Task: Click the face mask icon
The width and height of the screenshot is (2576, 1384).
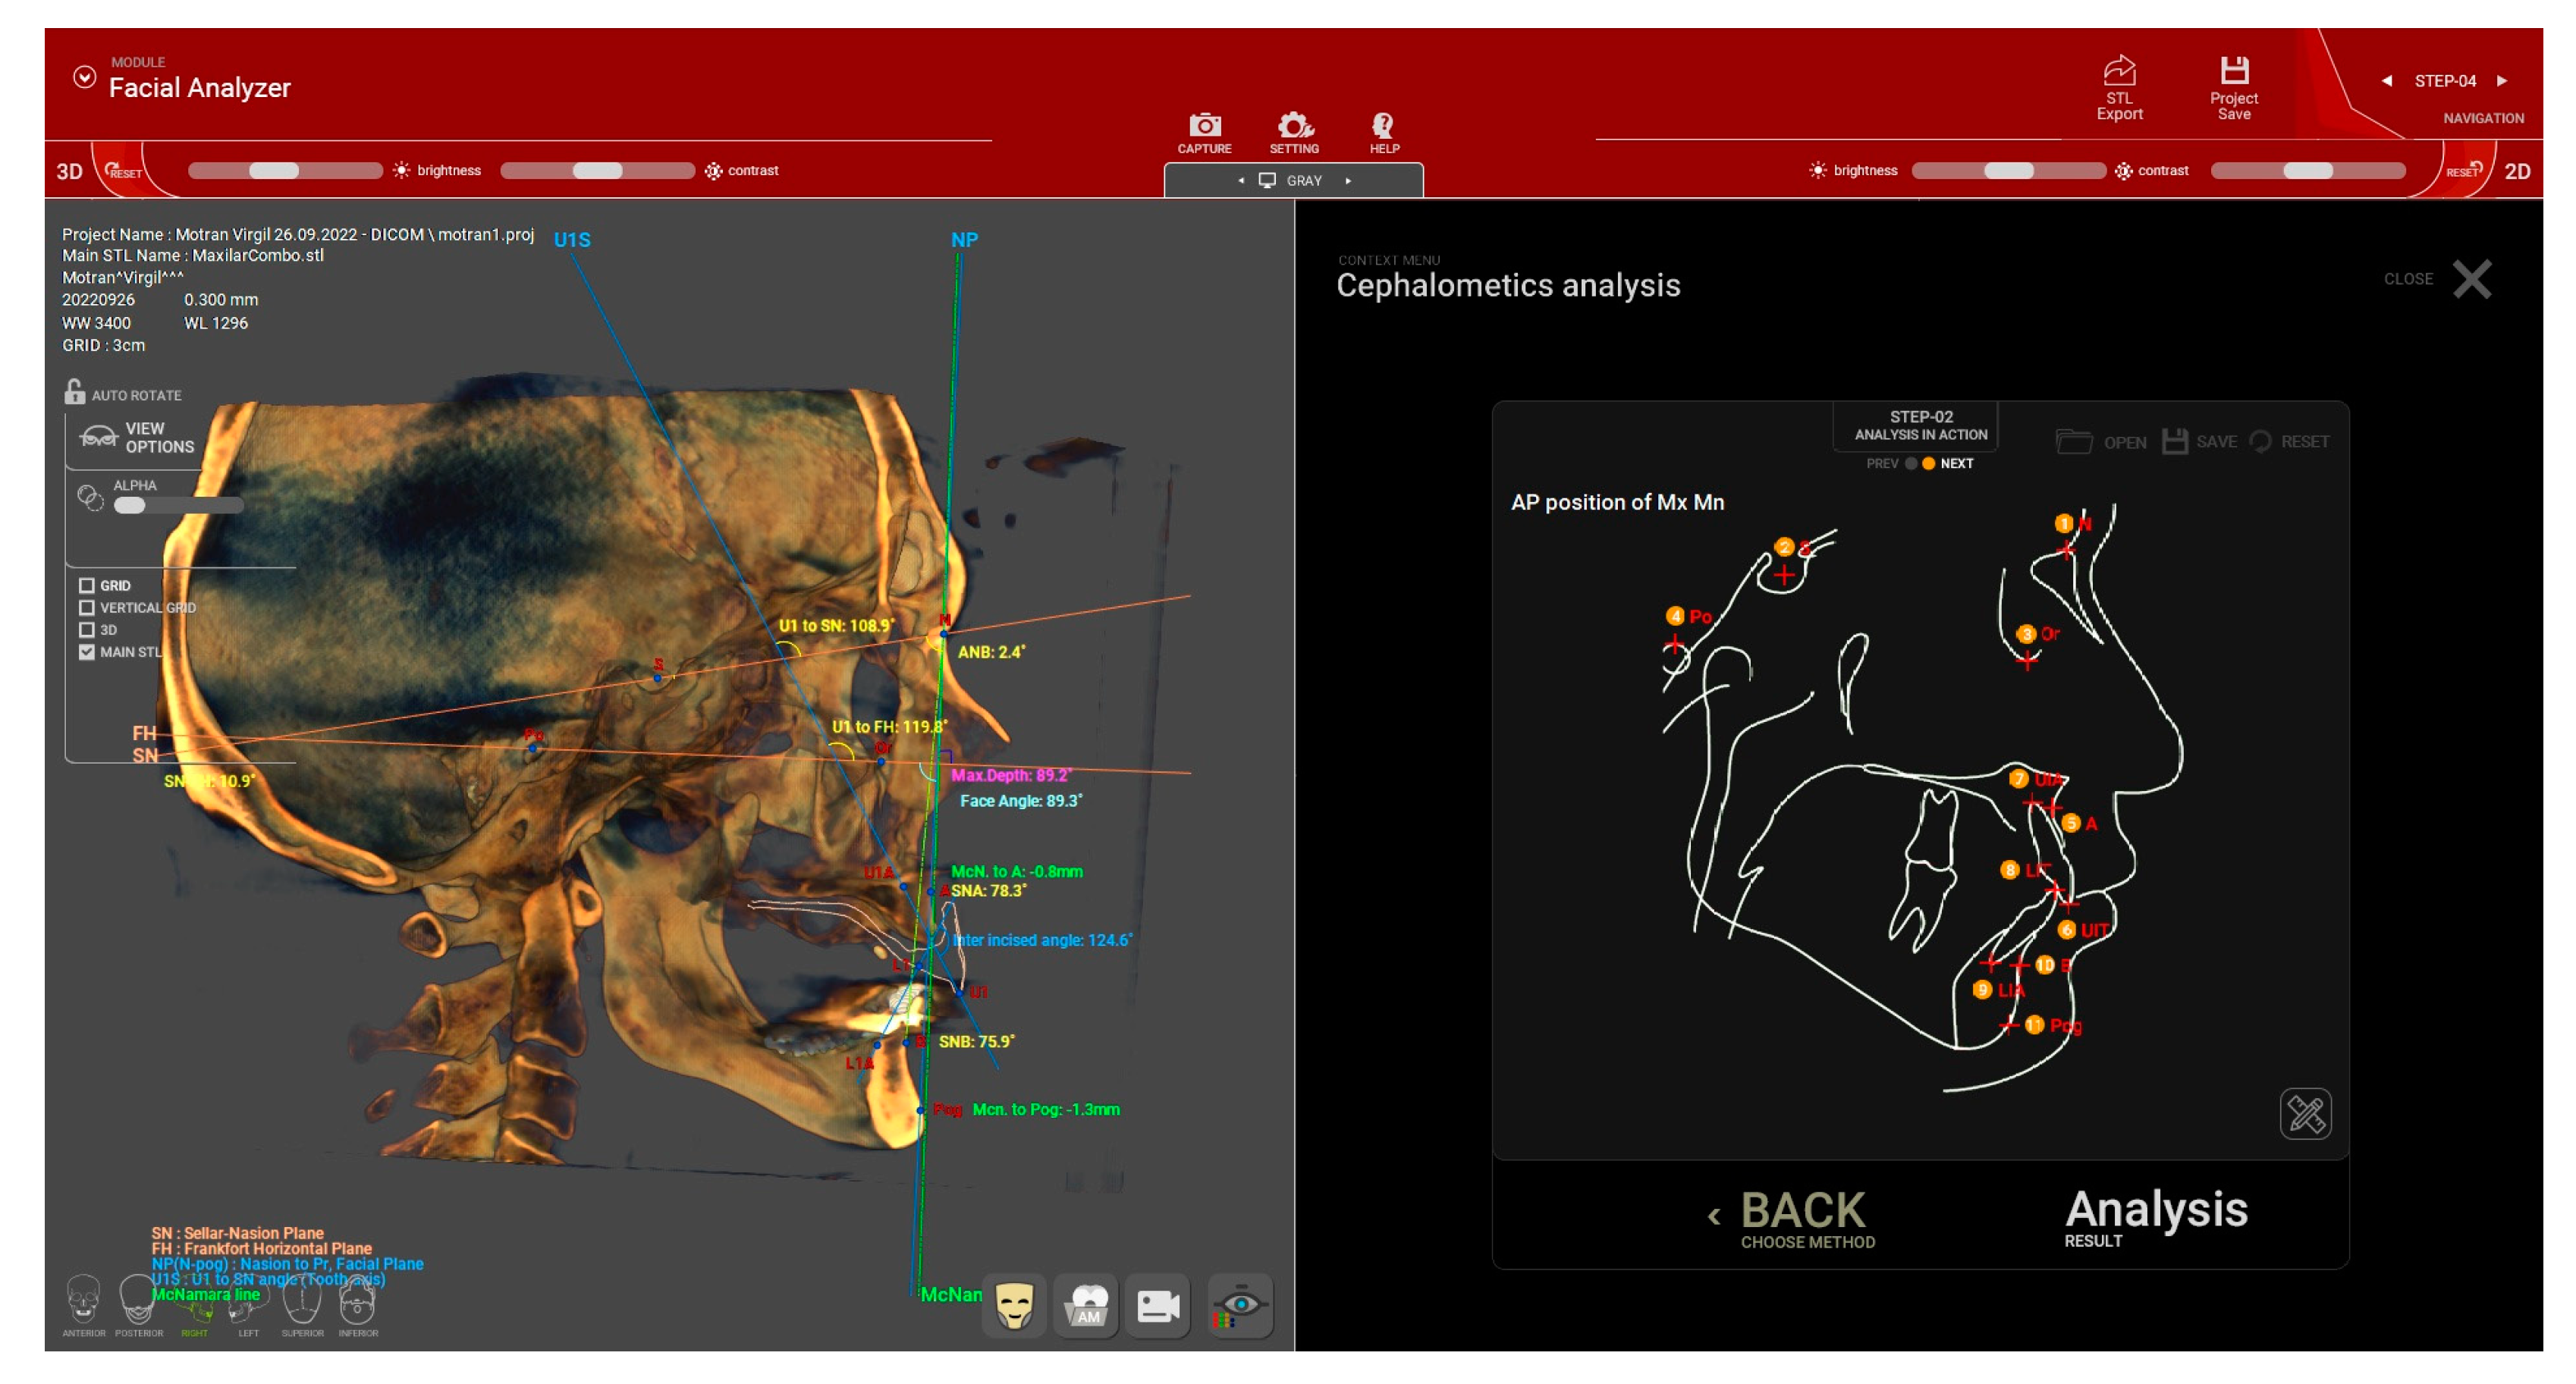Action: (1014, 1305)
